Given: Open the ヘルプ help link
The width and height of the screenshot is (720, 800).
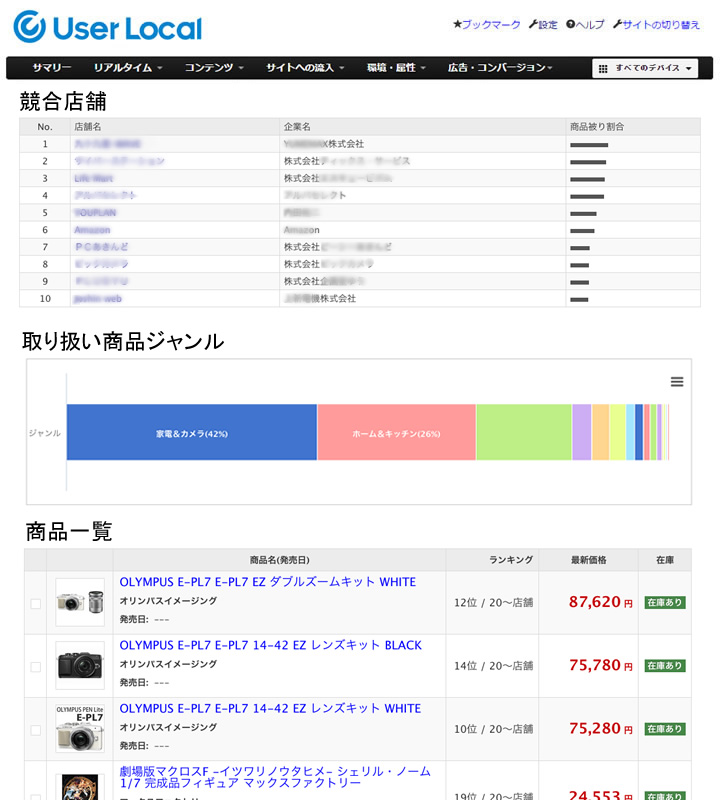Looking at the screenshot, I should [x=585, y=24].
